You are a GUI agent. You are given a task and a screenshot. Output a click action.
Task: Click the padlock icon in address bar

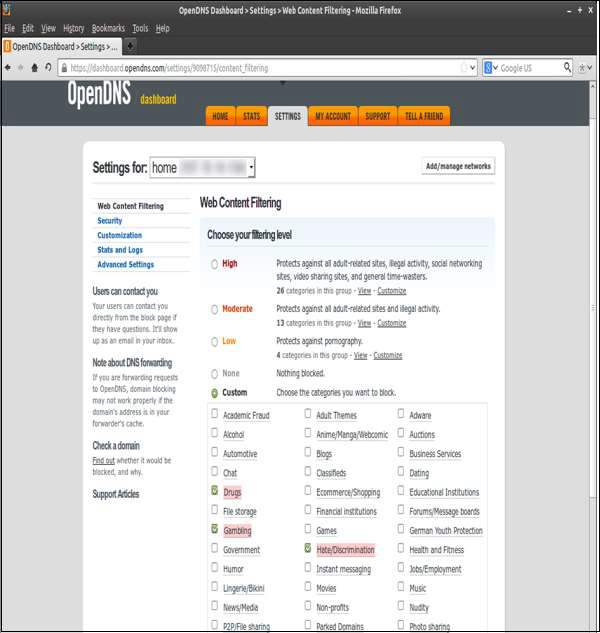click(x=64, y=68)
